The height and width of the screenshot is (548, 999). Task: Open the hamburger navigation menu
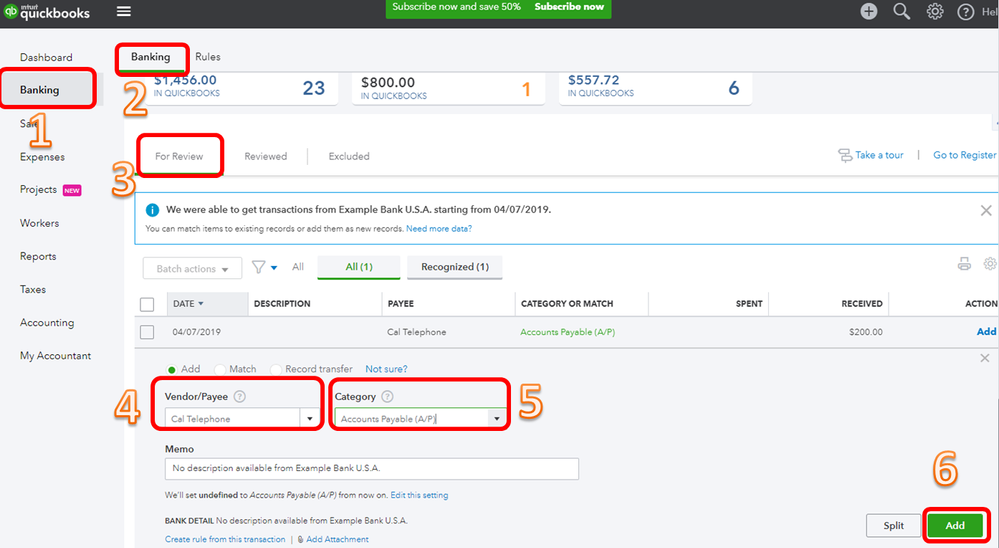[x=124, y=11]
